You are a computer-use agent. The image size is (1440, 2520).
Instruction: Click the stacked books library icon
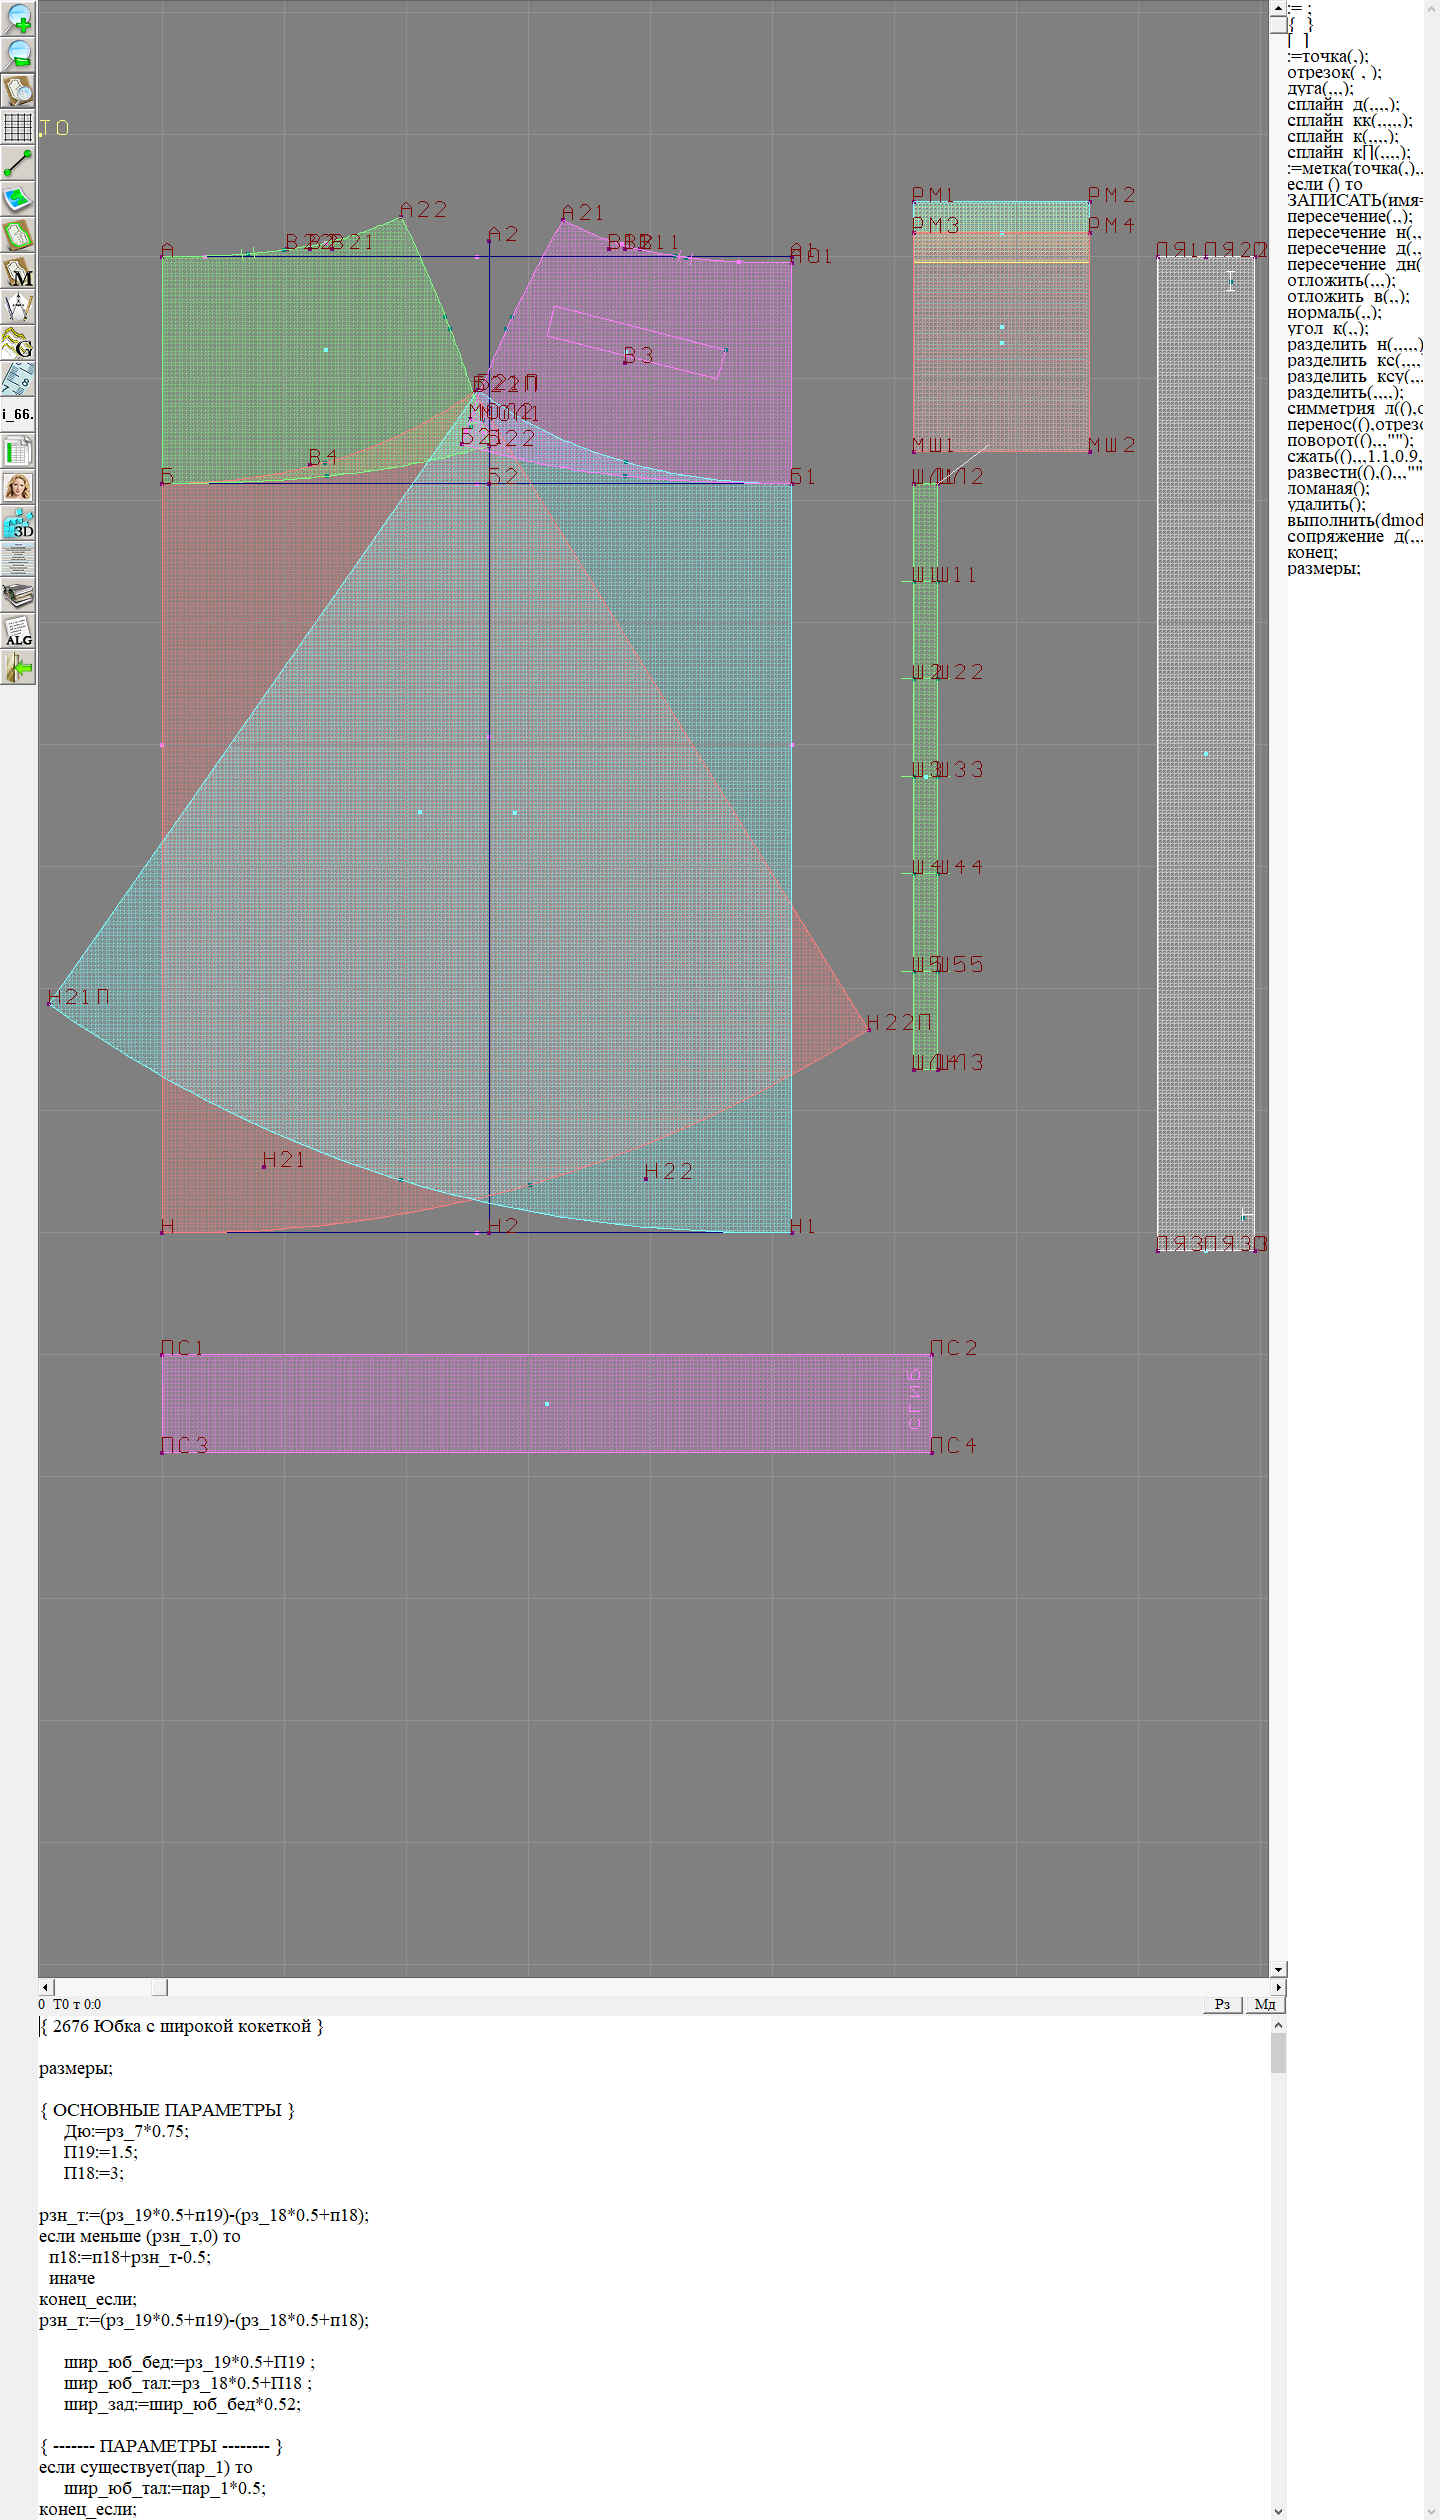[18, 596]
